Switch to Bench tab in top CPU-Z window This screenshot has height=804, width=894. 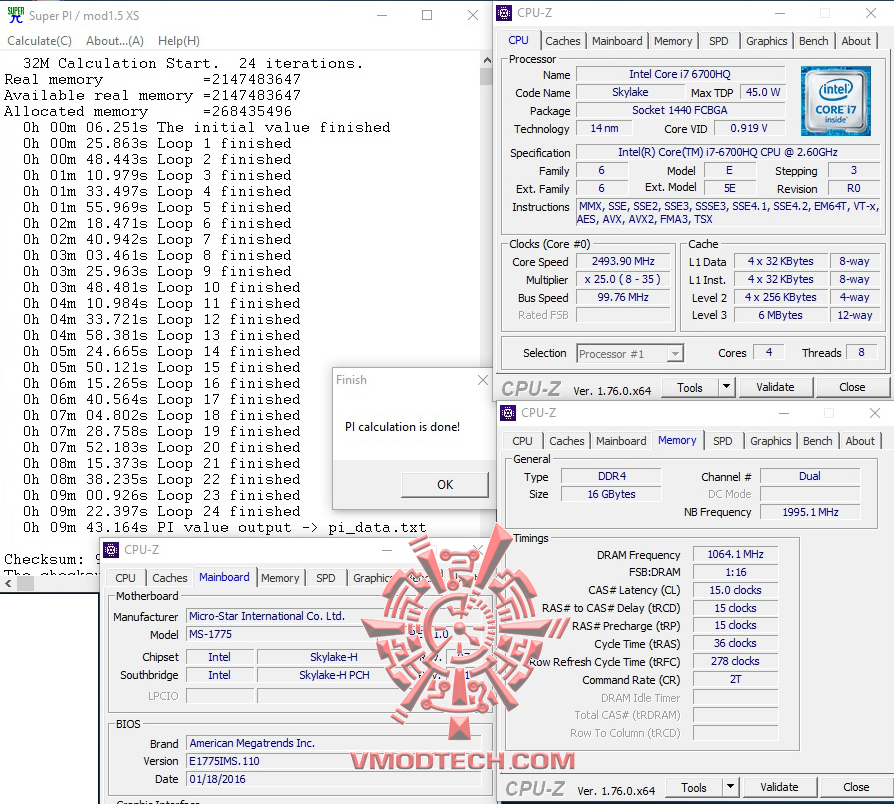(x=814, y=41)
